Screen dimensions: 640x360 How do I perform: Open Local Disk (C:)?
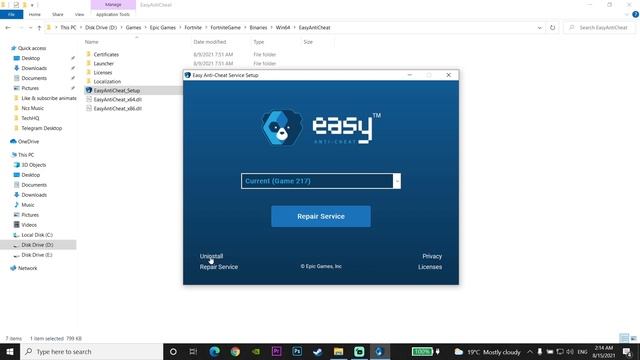[x=37, y=235]
